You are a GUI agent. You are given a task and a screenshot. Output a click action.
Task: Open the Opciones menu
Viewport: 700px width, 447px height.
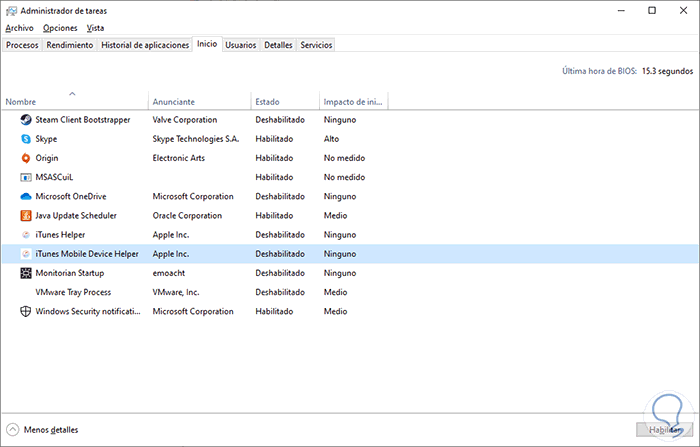[58, 28]
